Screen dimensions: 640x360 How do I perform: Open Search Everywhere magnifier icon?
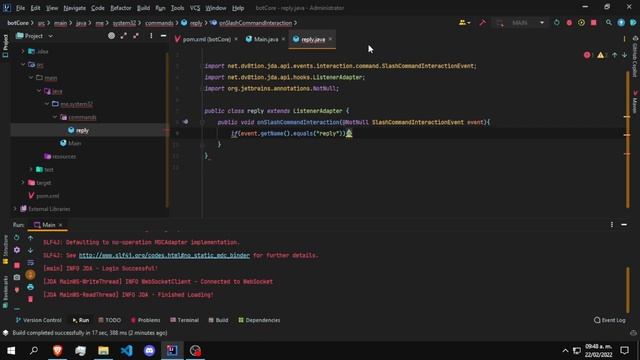point(609,23)
